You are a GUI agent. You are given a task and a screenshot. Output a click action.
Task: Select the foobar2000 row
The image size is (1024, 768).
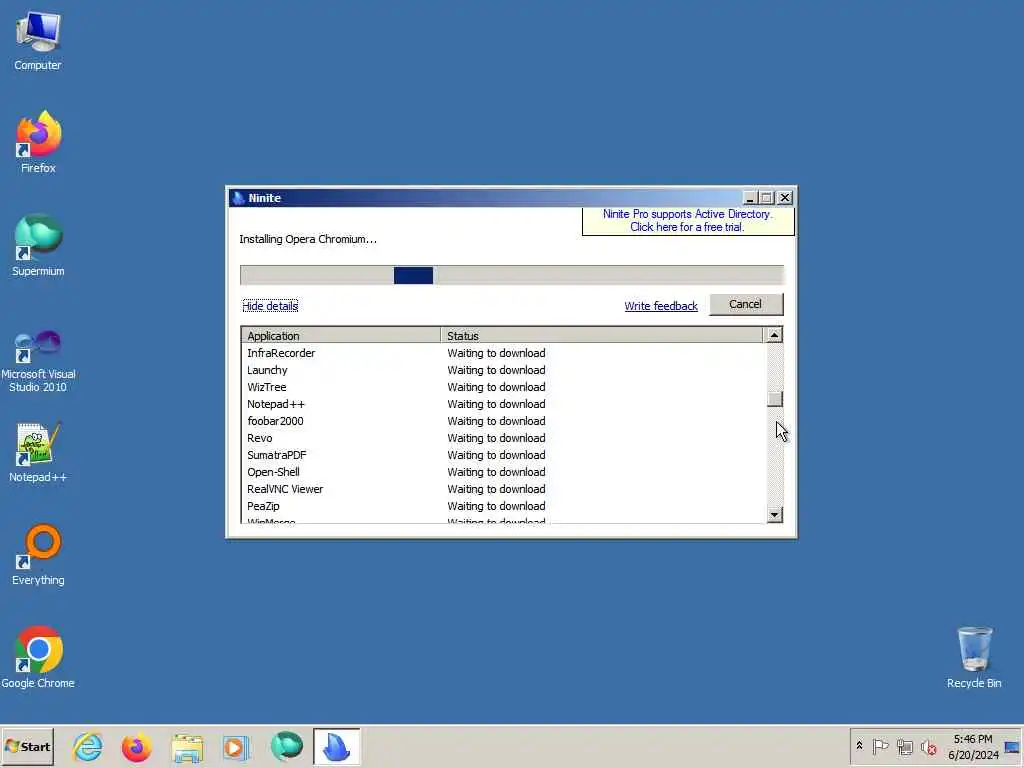coord(503,421)
